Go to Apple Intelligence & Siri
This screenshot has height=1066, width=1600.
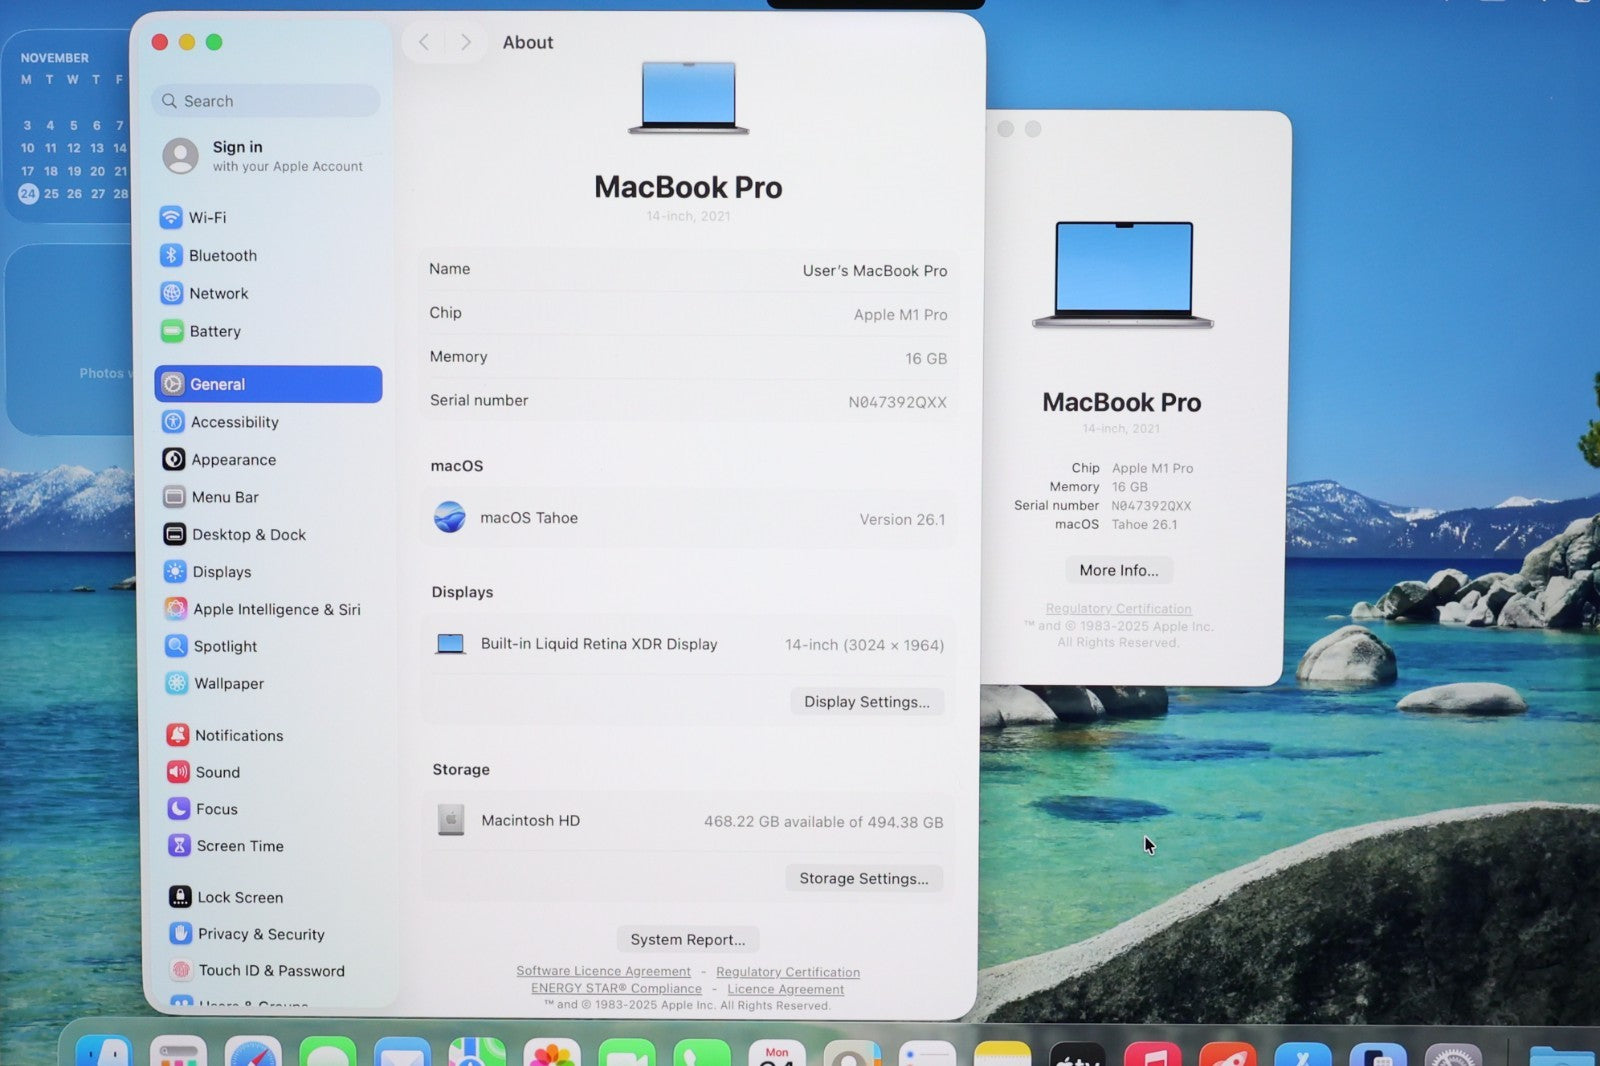[276, 609]
